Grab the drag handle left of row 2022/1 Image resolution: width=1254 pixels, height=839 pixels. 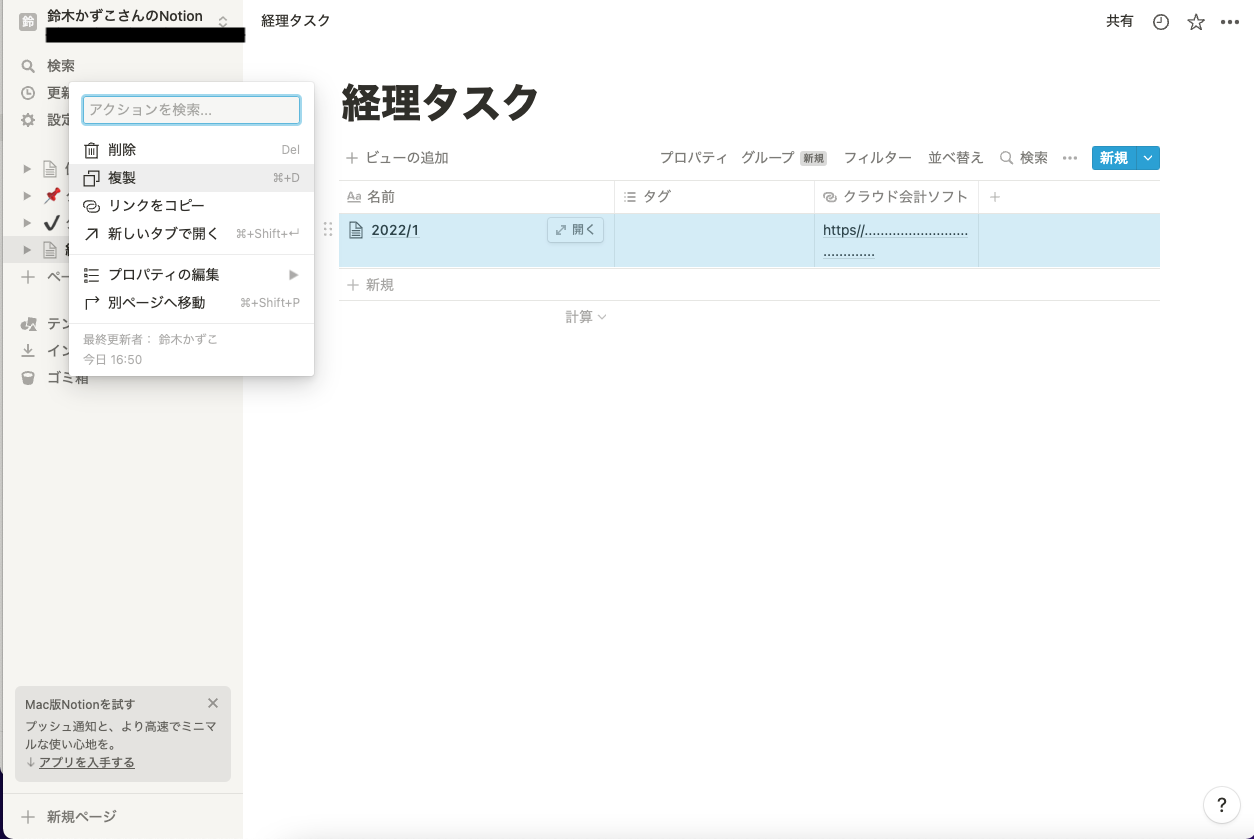pyautogui.click(x=327, y=230)
